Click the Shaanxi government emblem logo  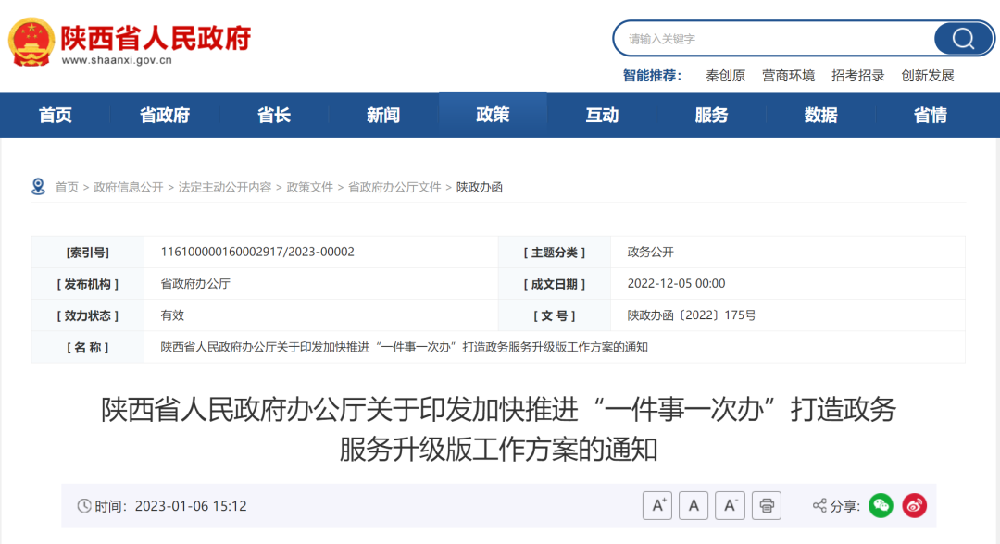31,42
